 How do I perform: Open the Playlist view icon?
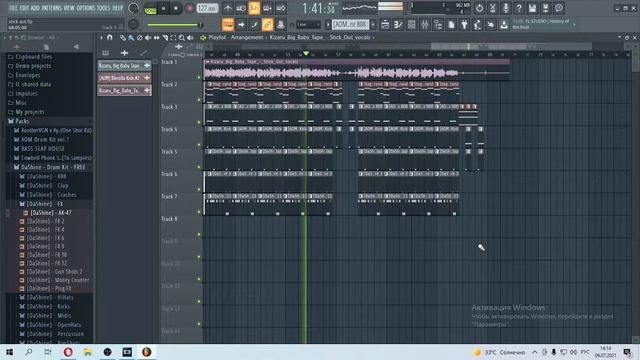[385, 25]
